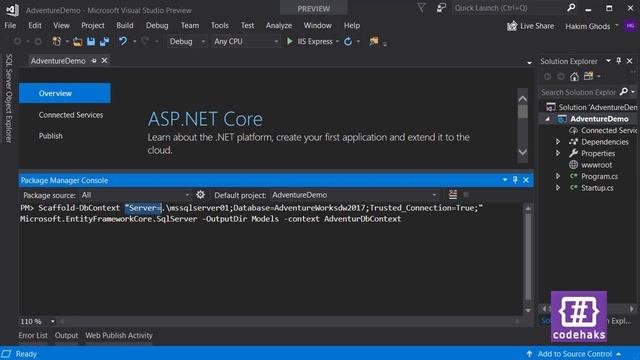640x360 pixels.
Task: Switch to the Error List tab
Action: click(33, 336)
